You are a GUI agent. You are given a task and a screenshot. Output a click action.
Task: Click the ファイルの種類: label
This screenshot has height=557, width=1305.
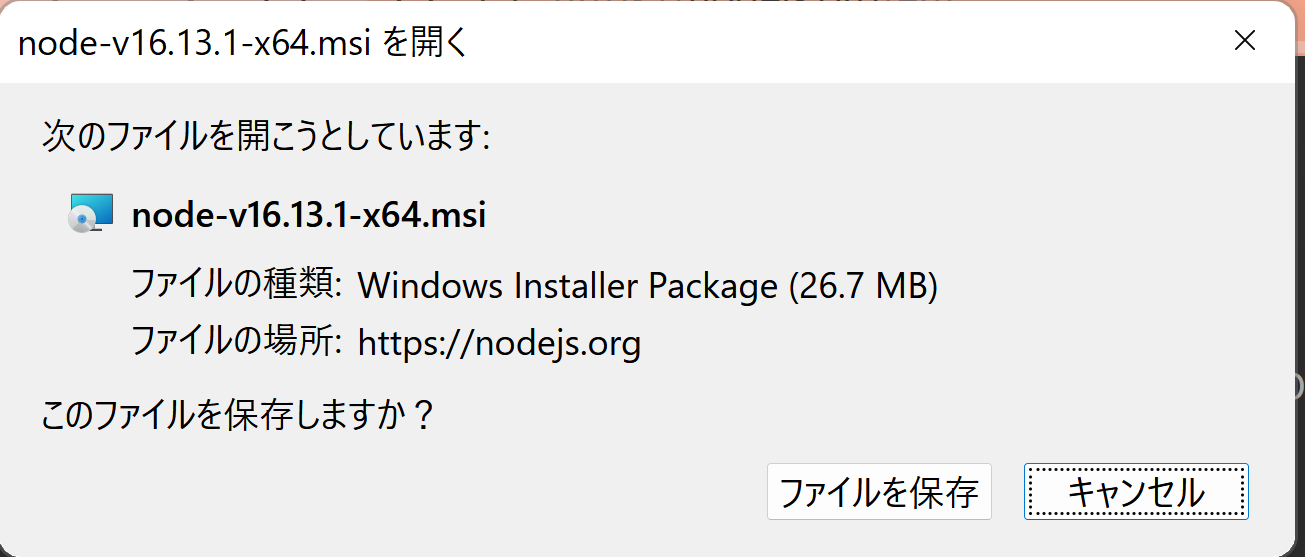click(x=238, y=286)
